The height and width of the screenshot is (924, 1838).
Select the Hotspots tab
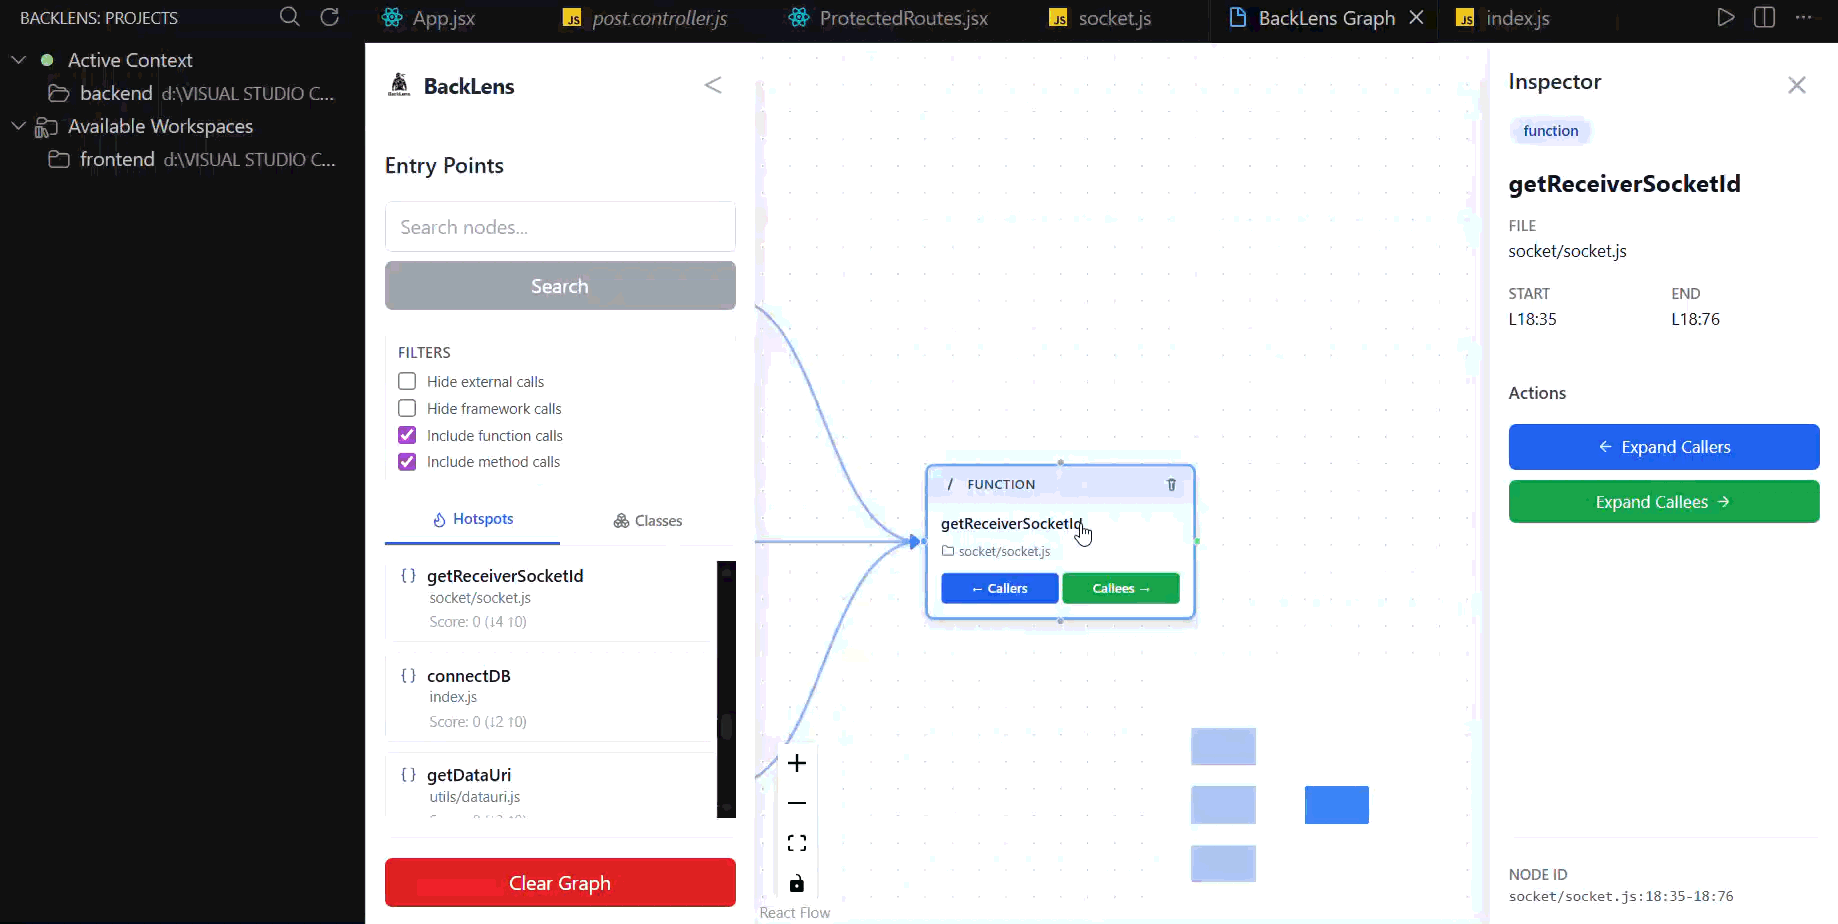472,519
